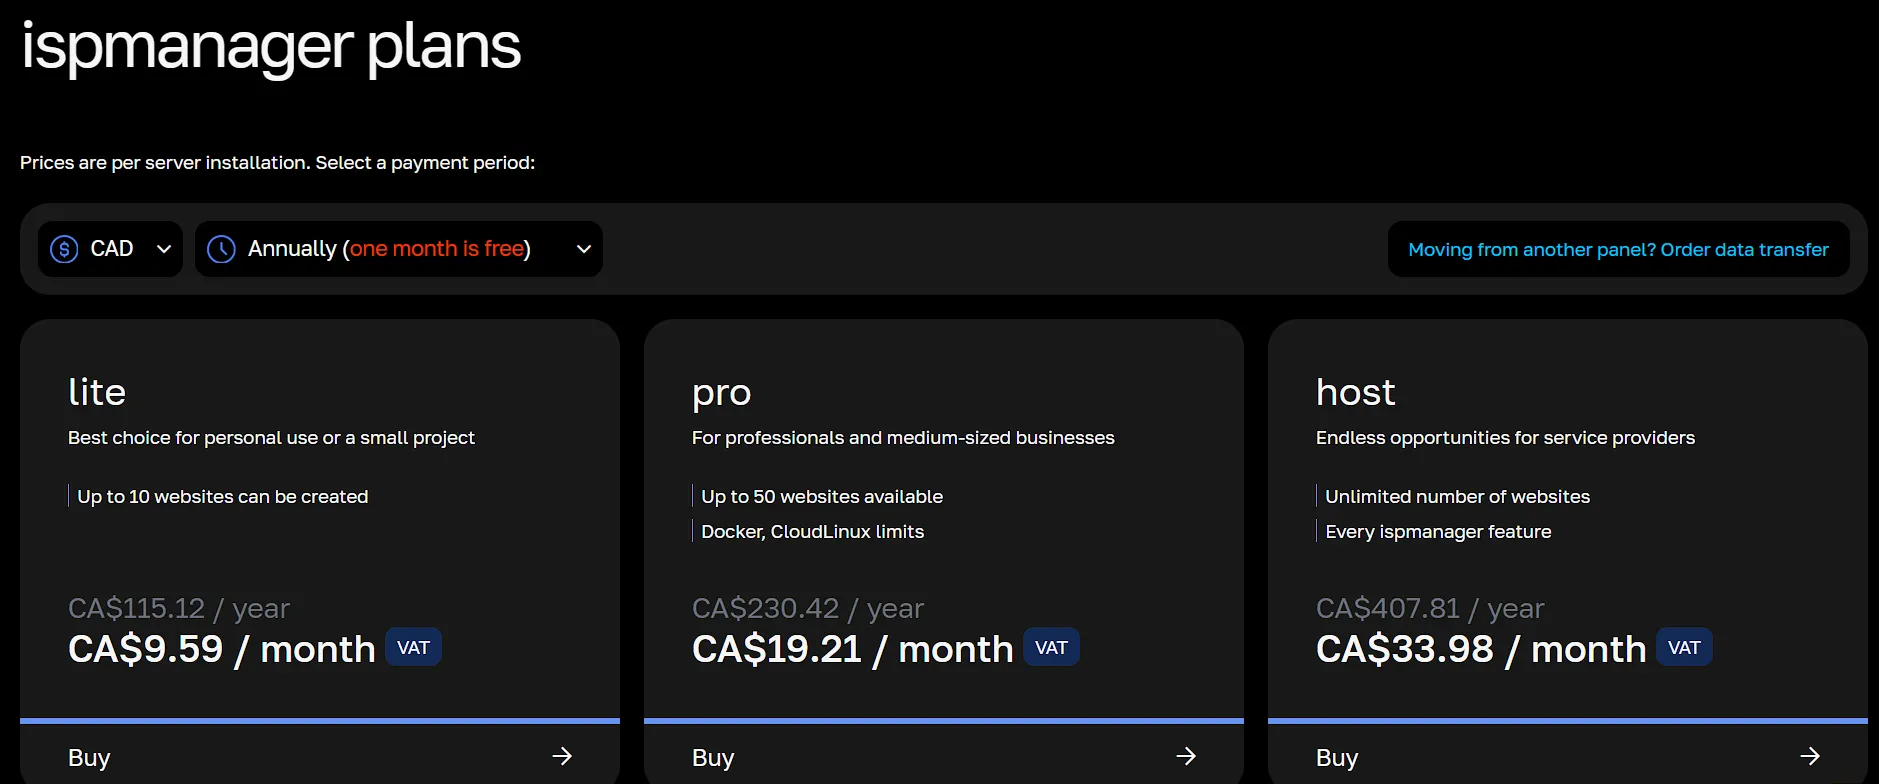Buy the lite plan

pos(320,757)
